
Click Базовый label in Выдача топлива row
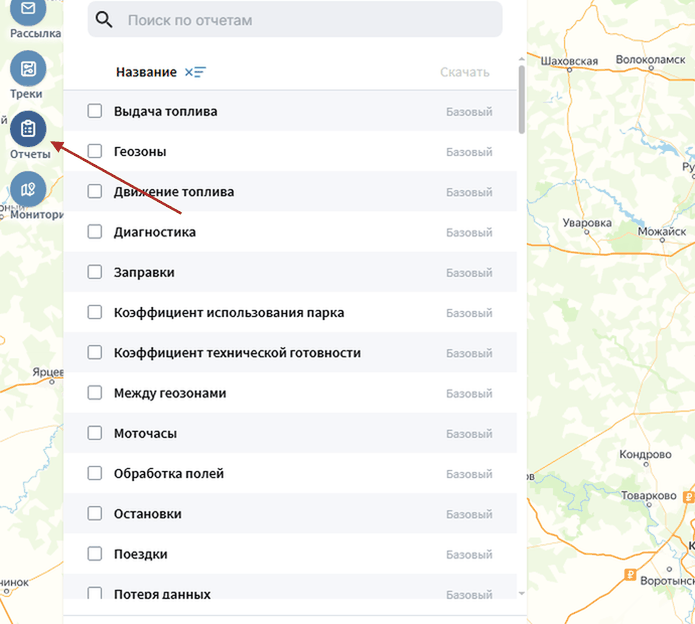coord(469,112)
